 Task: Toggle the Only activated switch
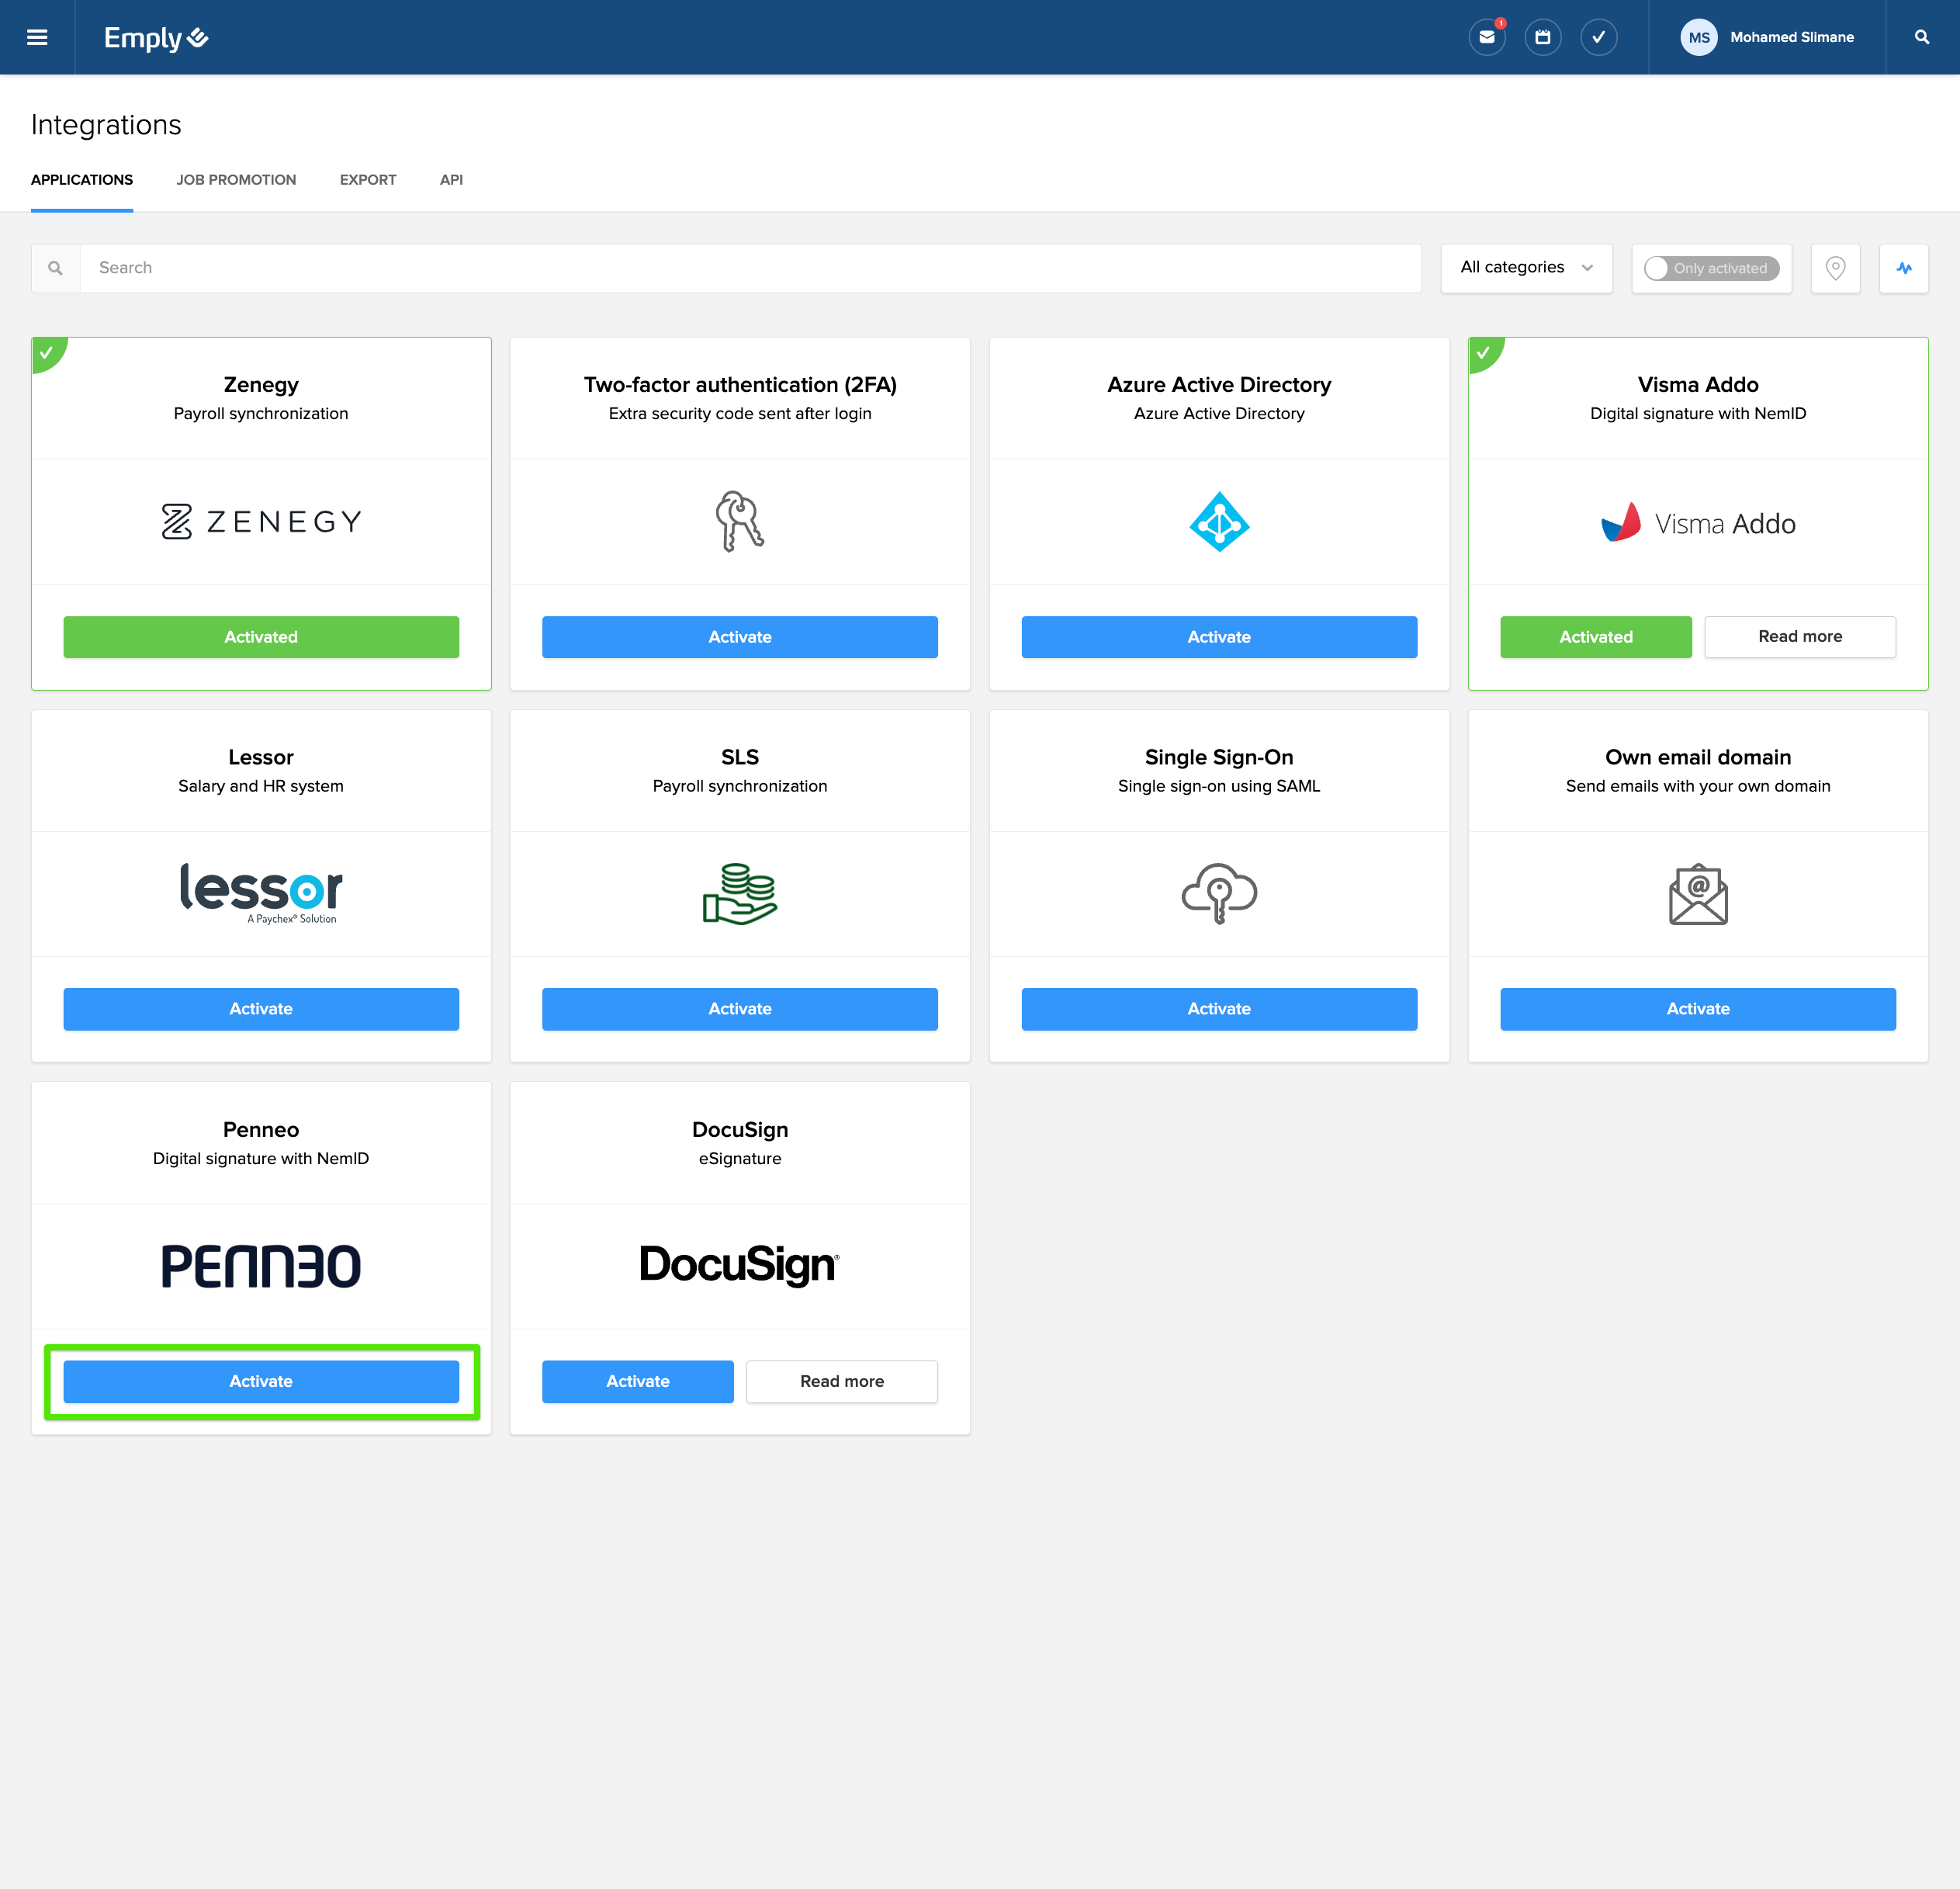[x=1710, y=268]
